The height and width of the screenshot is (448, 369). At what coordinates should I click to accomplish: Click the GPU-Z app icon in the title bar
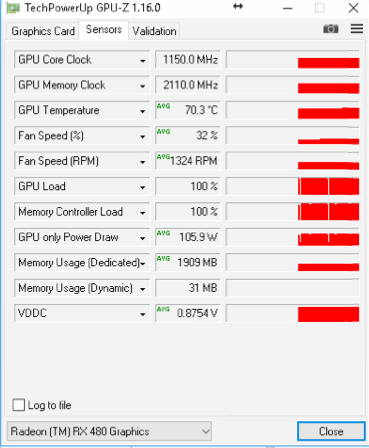pos(13,8)
